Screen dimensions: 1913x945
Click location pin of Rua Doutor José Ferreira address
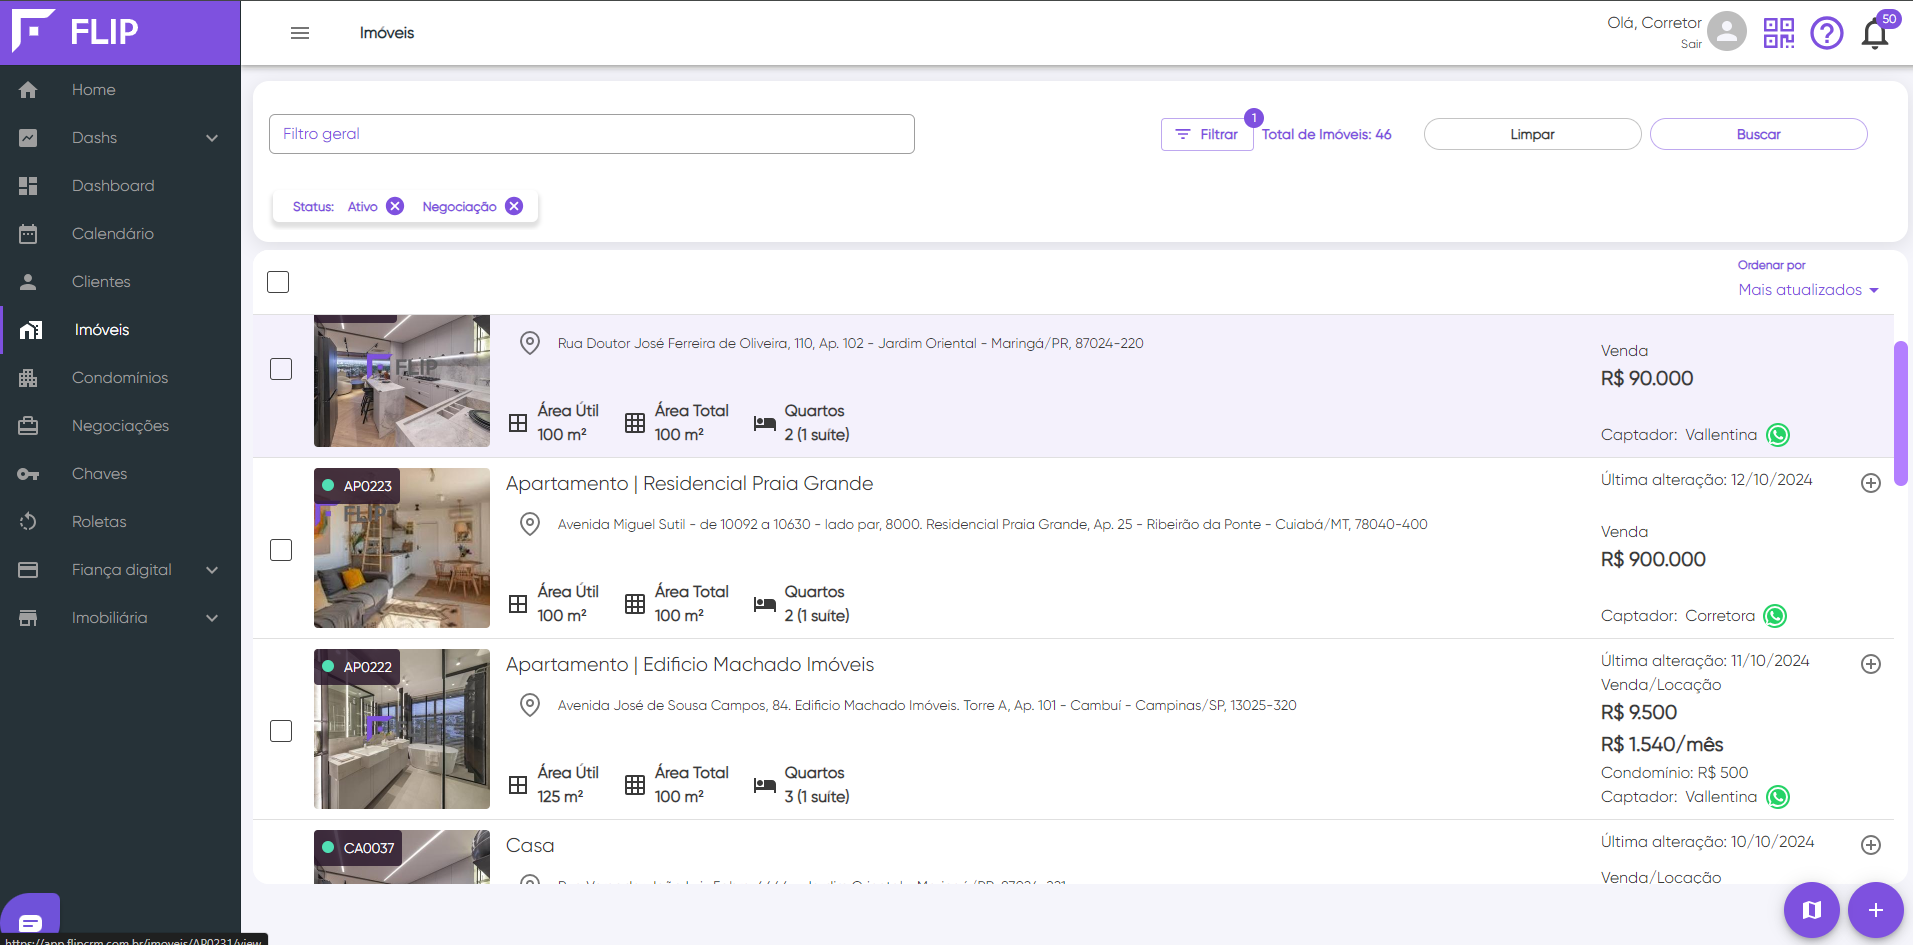click(x=530, y=343)
